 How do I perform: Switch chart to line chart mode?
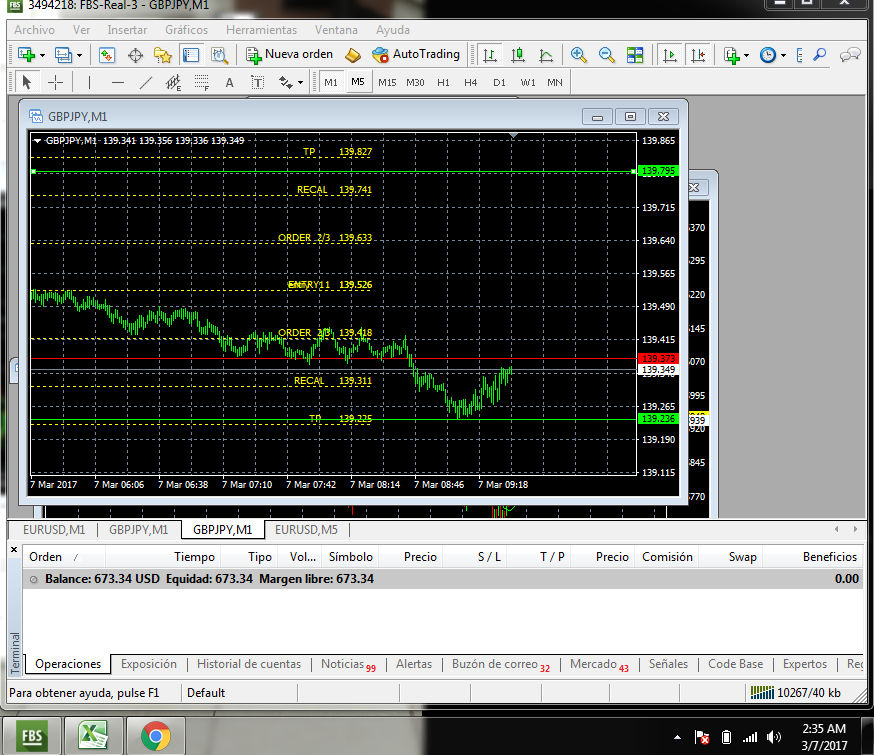[546, 55]
